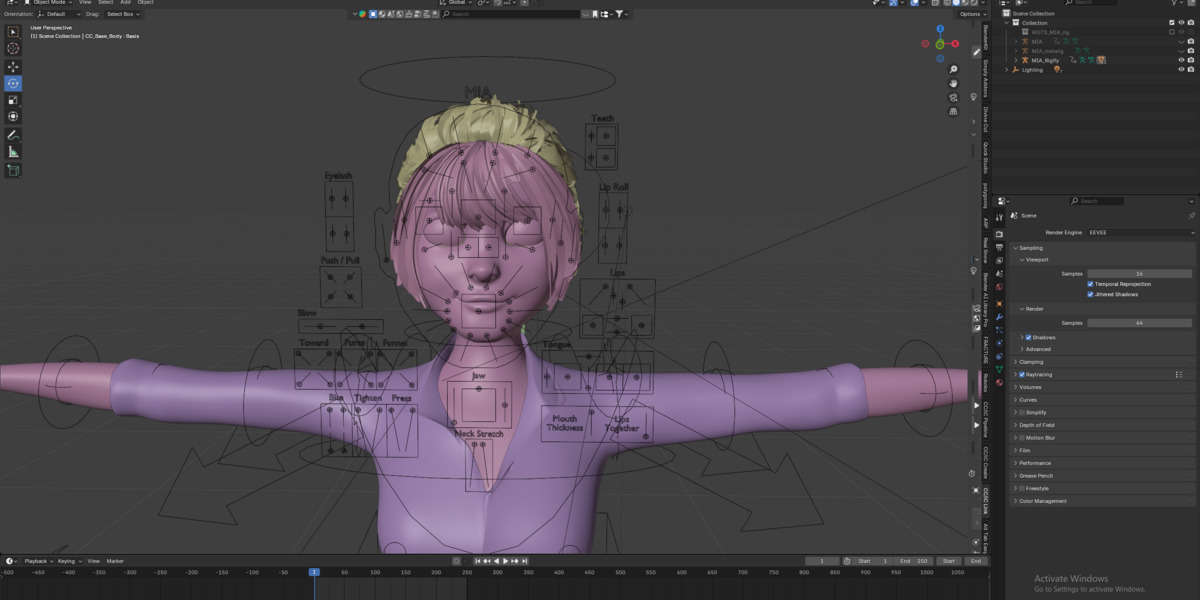Choose the Annotate pencil tool
1200x600 pixels.
[x=13, y=134]
